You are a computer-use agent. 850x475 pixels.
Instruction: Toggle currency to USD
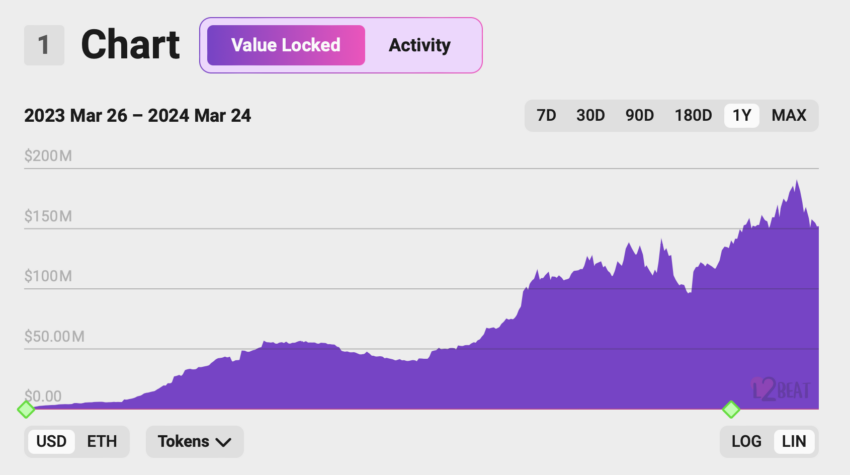51,441
